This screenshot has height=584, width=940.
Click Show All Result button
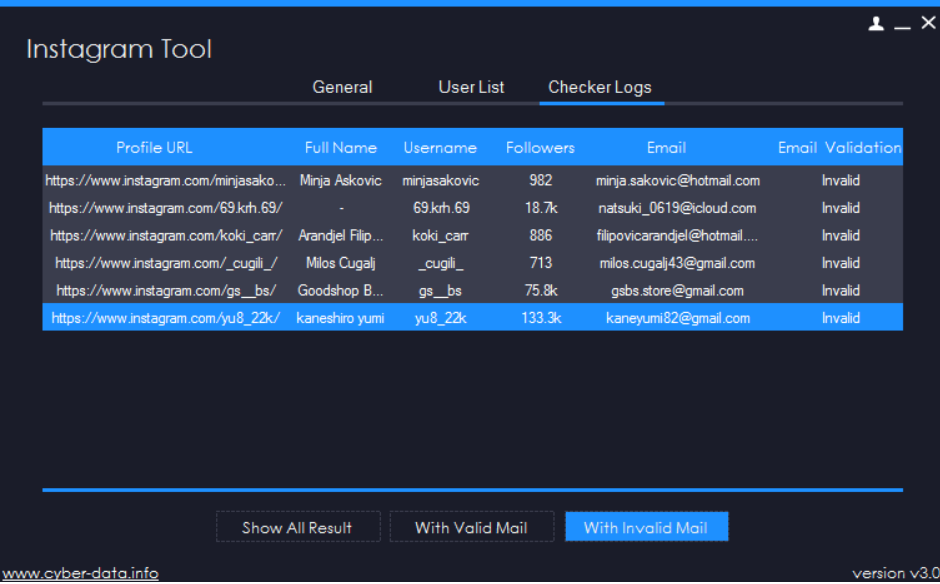tap(298, 527)
